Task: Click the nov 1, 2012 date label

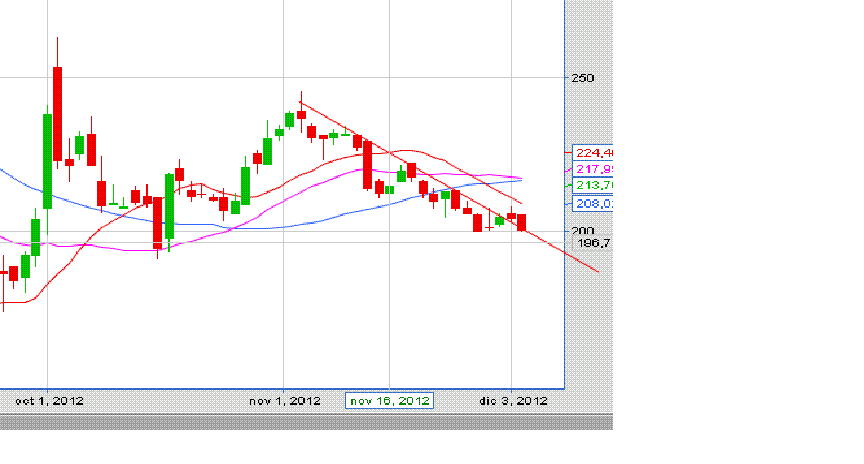Action: click(x=285, y=401)
